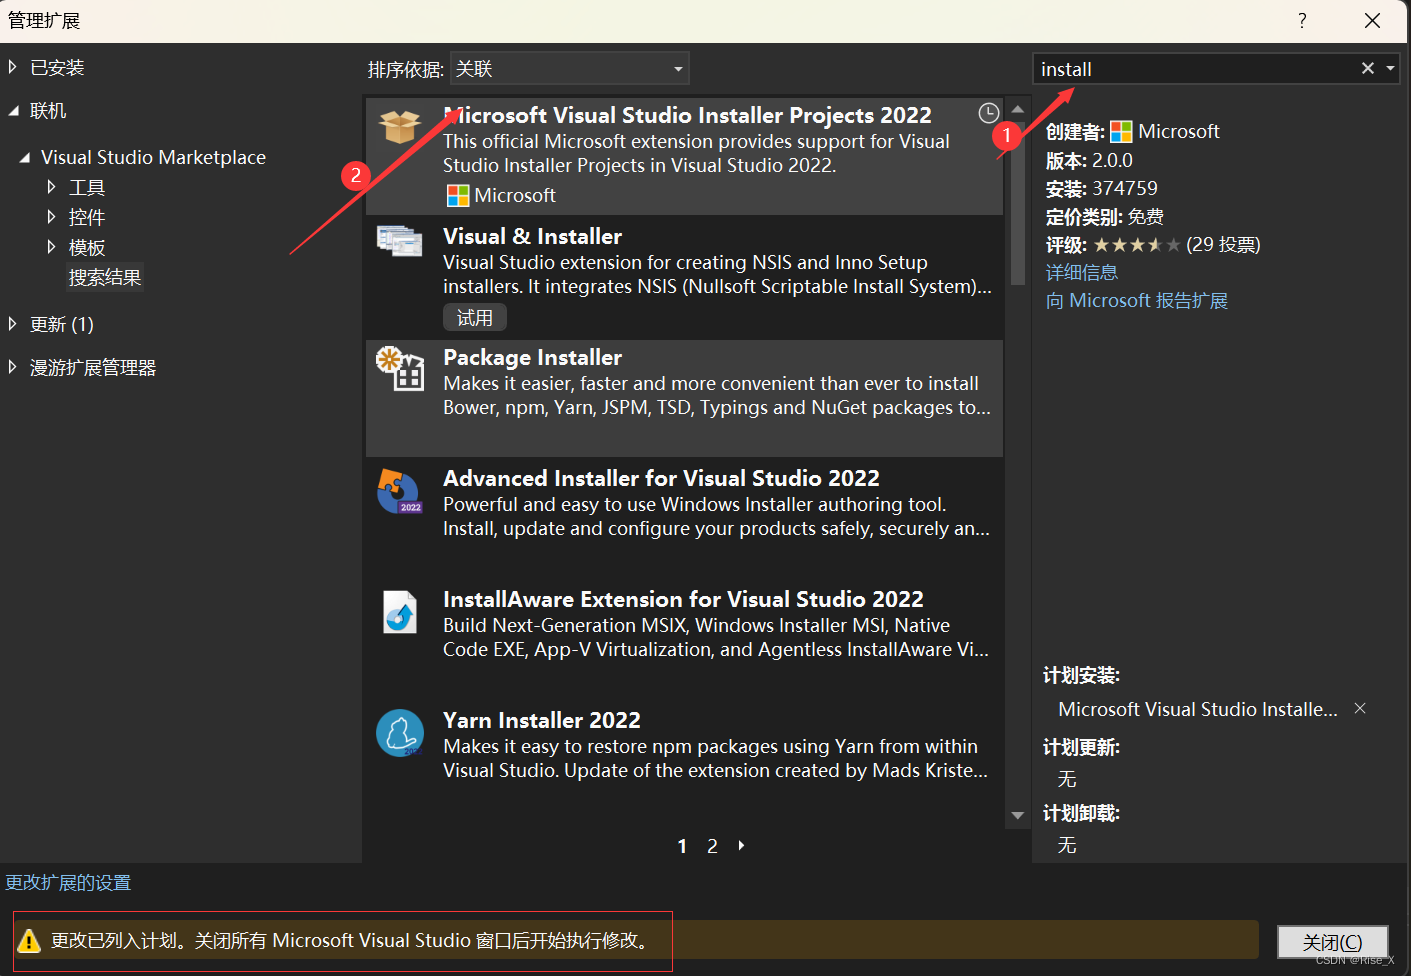The image size is (1411, 976).
Task: Click the clock icon on the scheduled extension
Action: pos(988,113)
